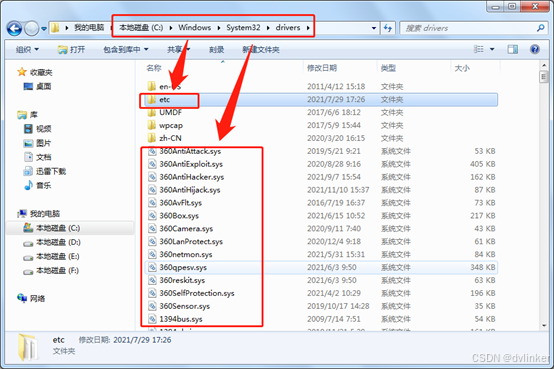This screenshot has width=554, height=369.
Task: Select the wpcap folder icon
Action: pos(152,125)
